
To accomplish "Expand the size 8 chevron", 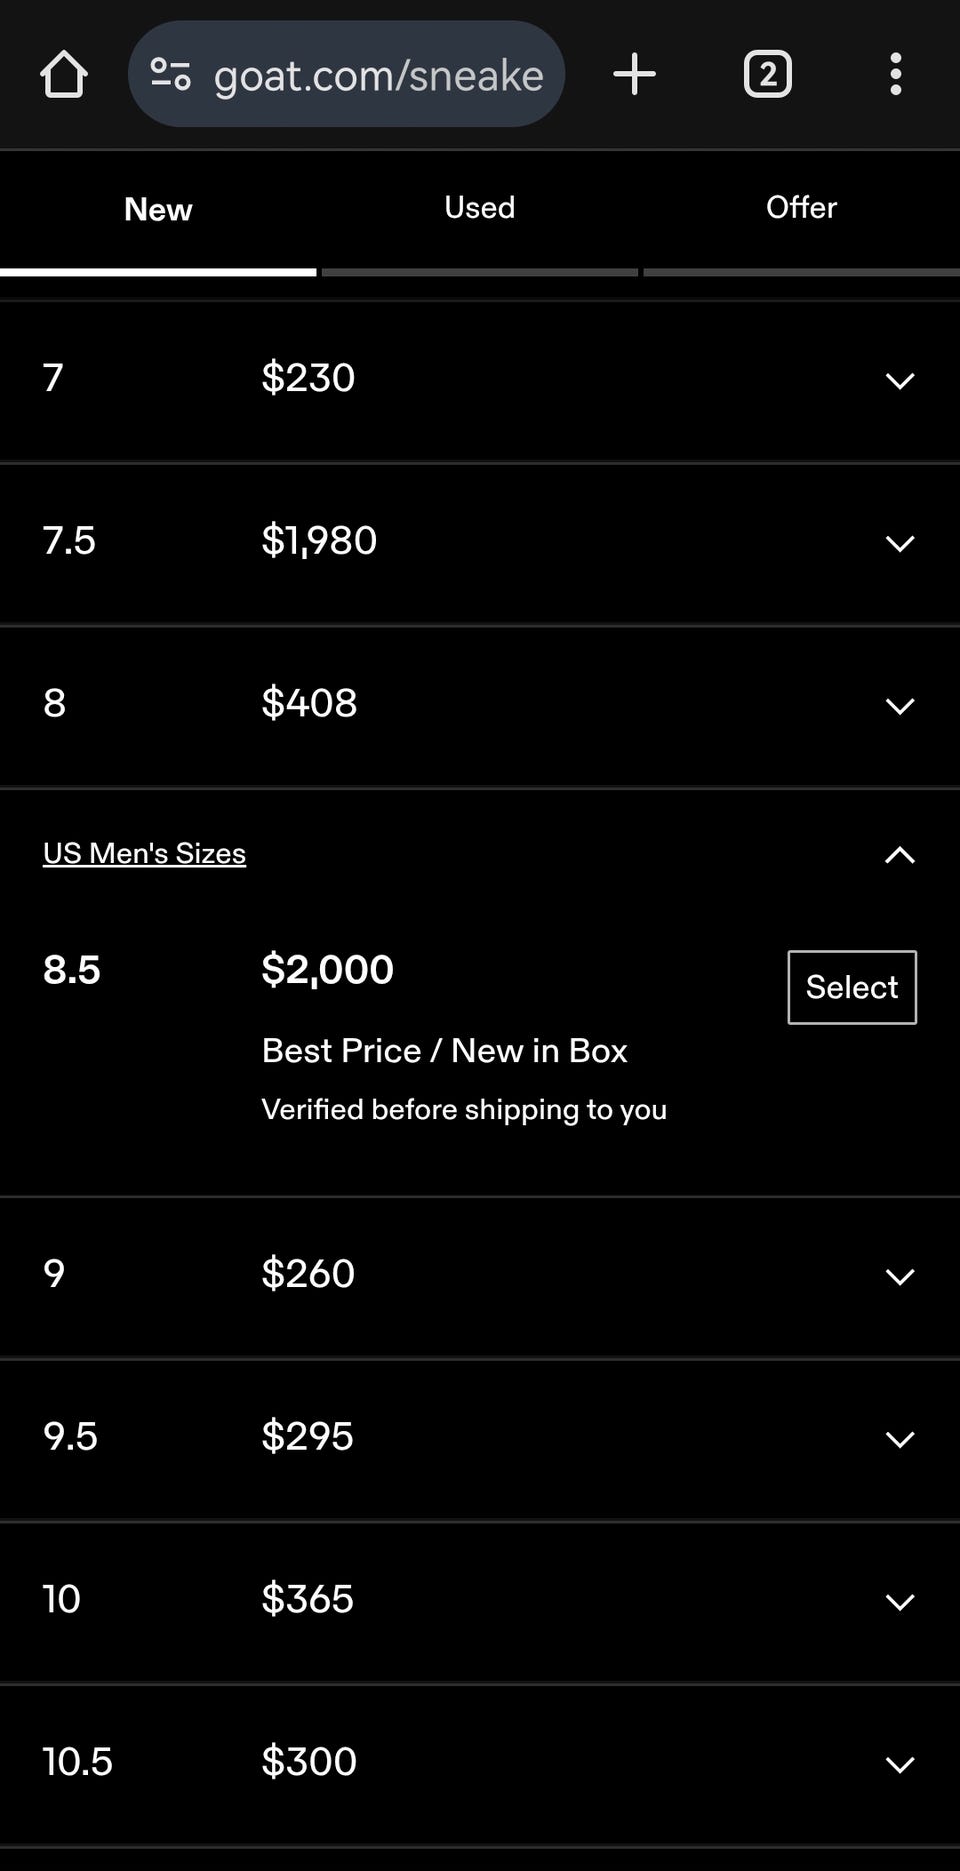I will tap(900, 706).
